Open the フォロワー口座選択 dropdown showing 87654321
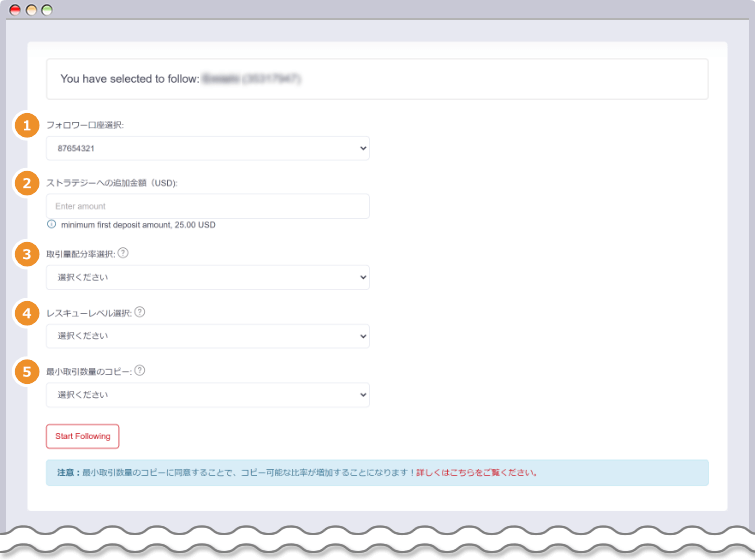The height and width of the screenshot is (560, 755). pos(208,148)
